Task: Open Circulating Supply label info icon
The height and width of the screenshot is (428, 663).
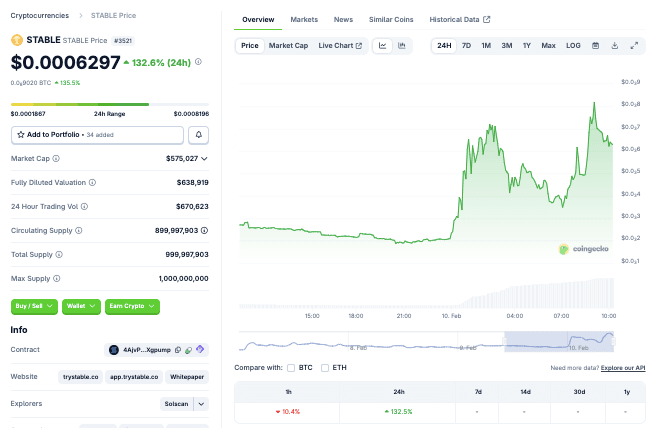Action: (79, 230)
